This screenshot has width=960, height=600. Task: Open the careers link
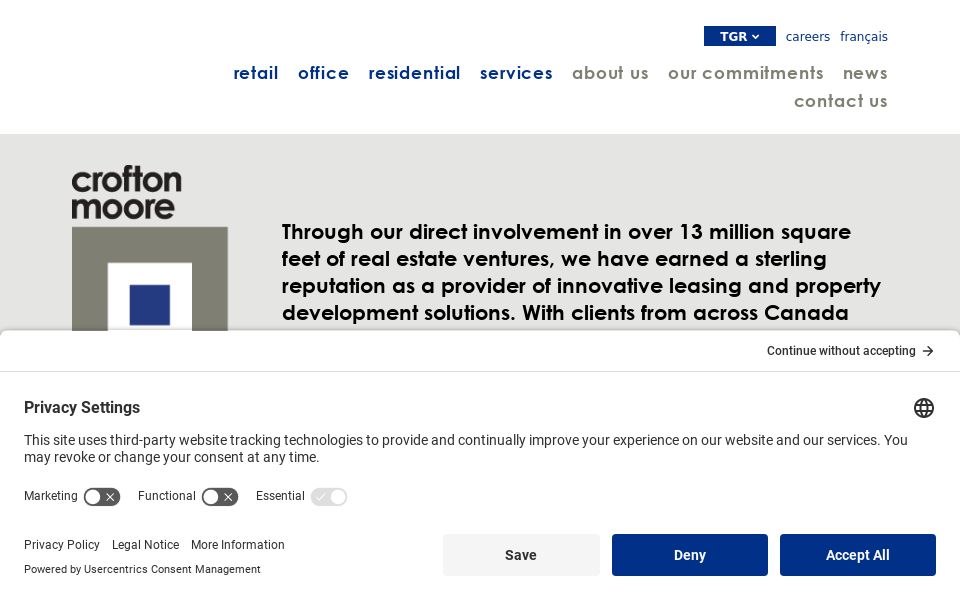point(808,37)
